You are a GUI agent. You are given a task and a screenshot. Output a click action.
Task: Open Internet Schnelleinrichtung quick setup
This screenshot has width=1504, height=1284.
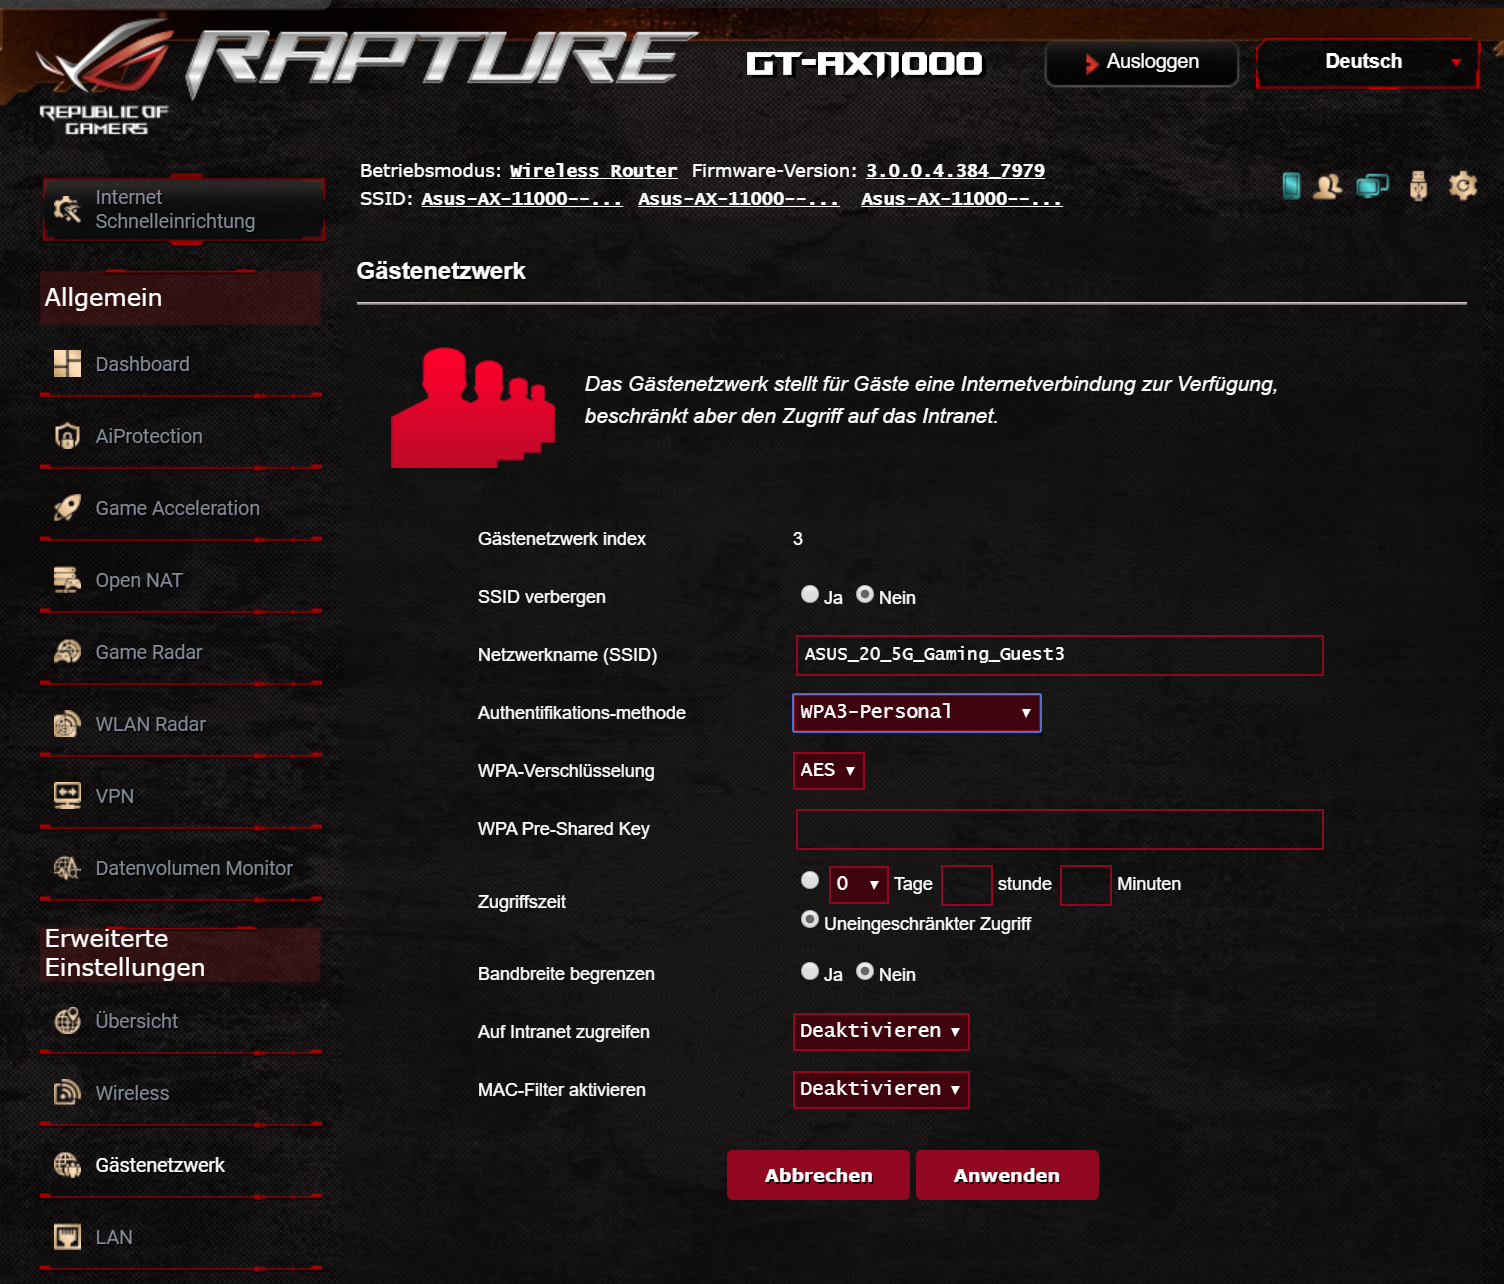pyautogui.click(x=184, y=209)
